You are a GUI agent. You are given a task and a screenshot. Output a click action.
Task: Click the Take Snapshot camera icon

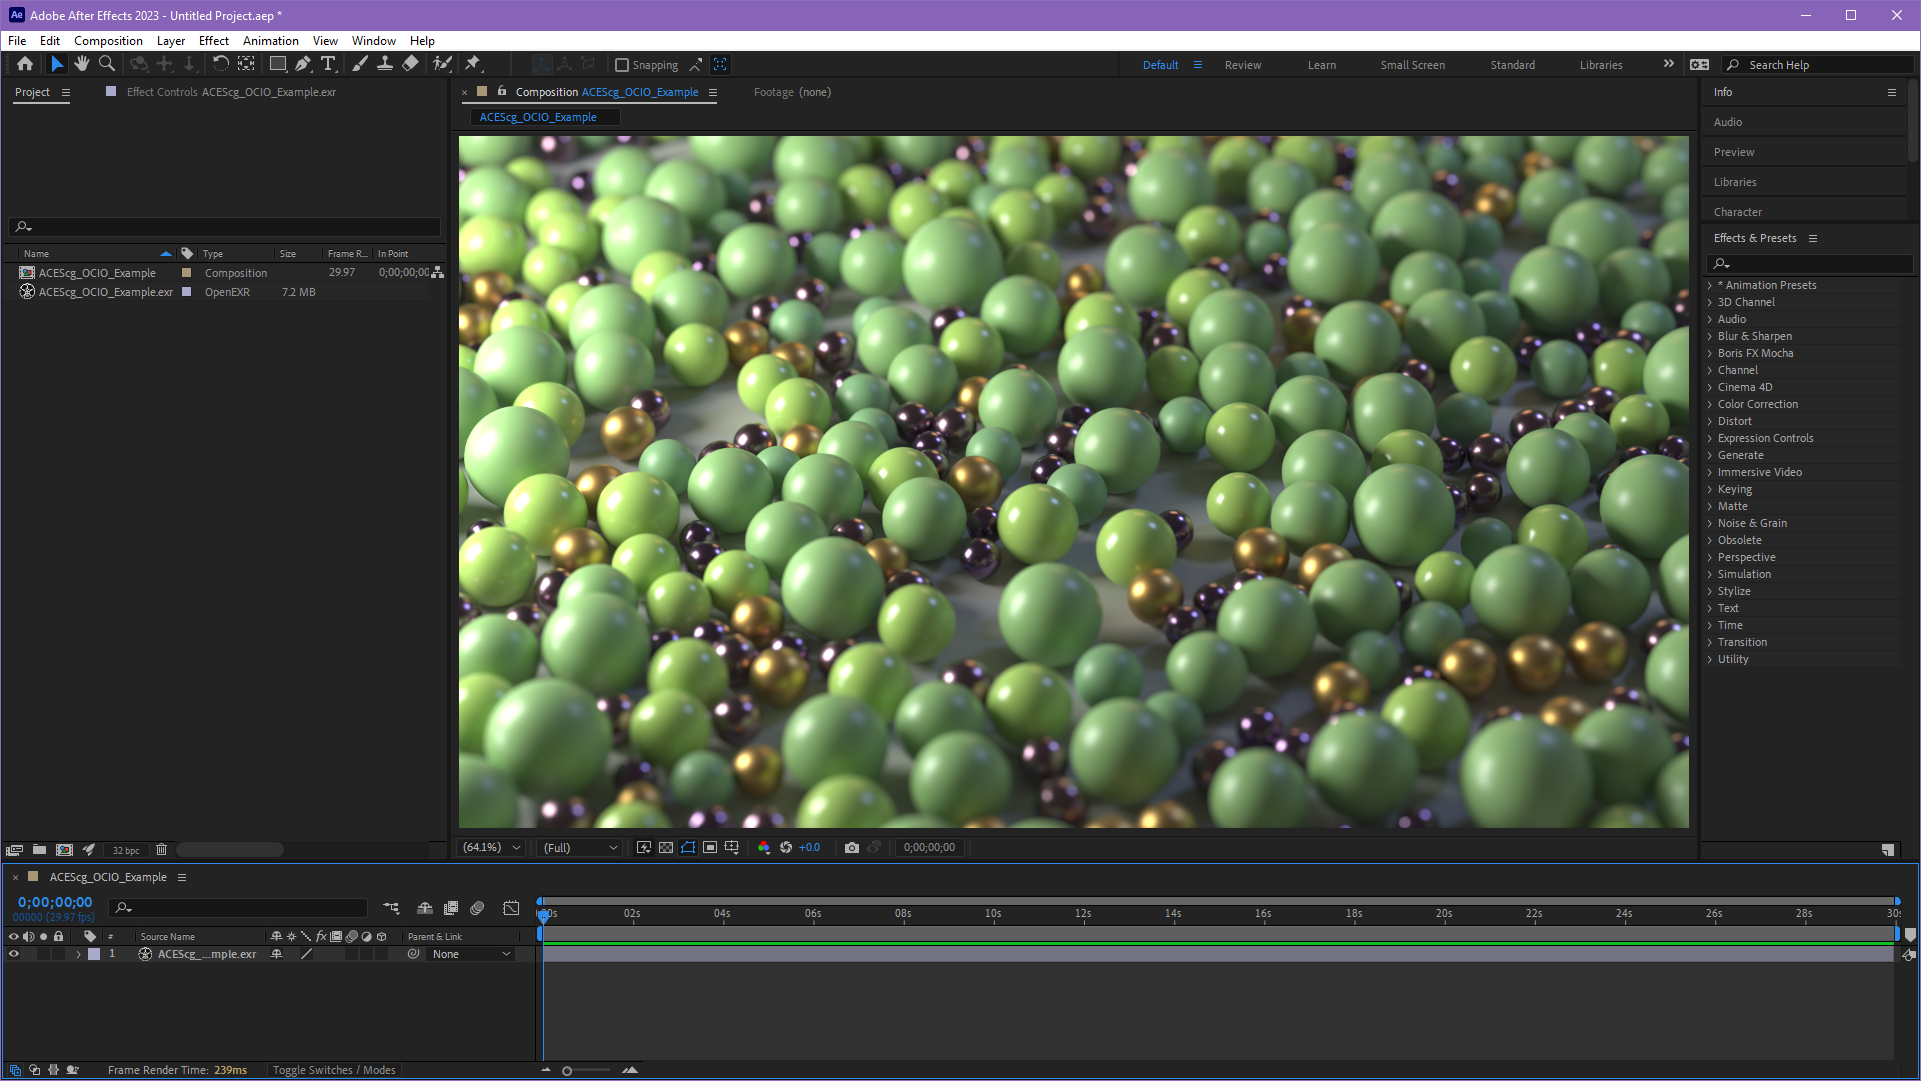pos(851,848)
